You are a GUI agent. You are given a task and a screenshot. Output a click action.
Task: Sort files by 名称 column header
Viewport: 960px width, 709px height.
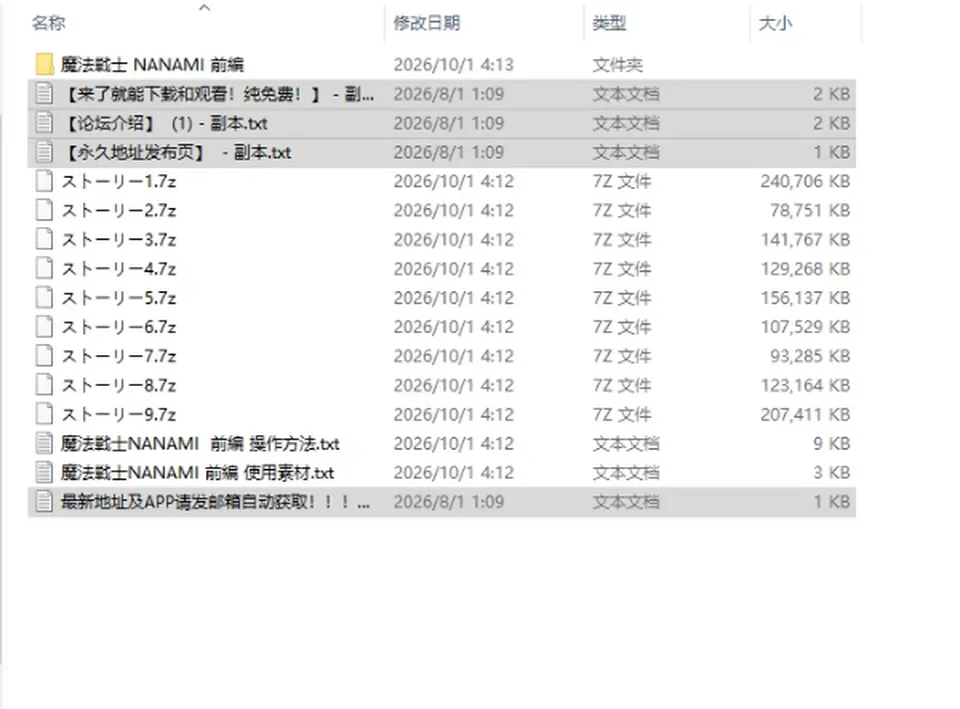48,23
